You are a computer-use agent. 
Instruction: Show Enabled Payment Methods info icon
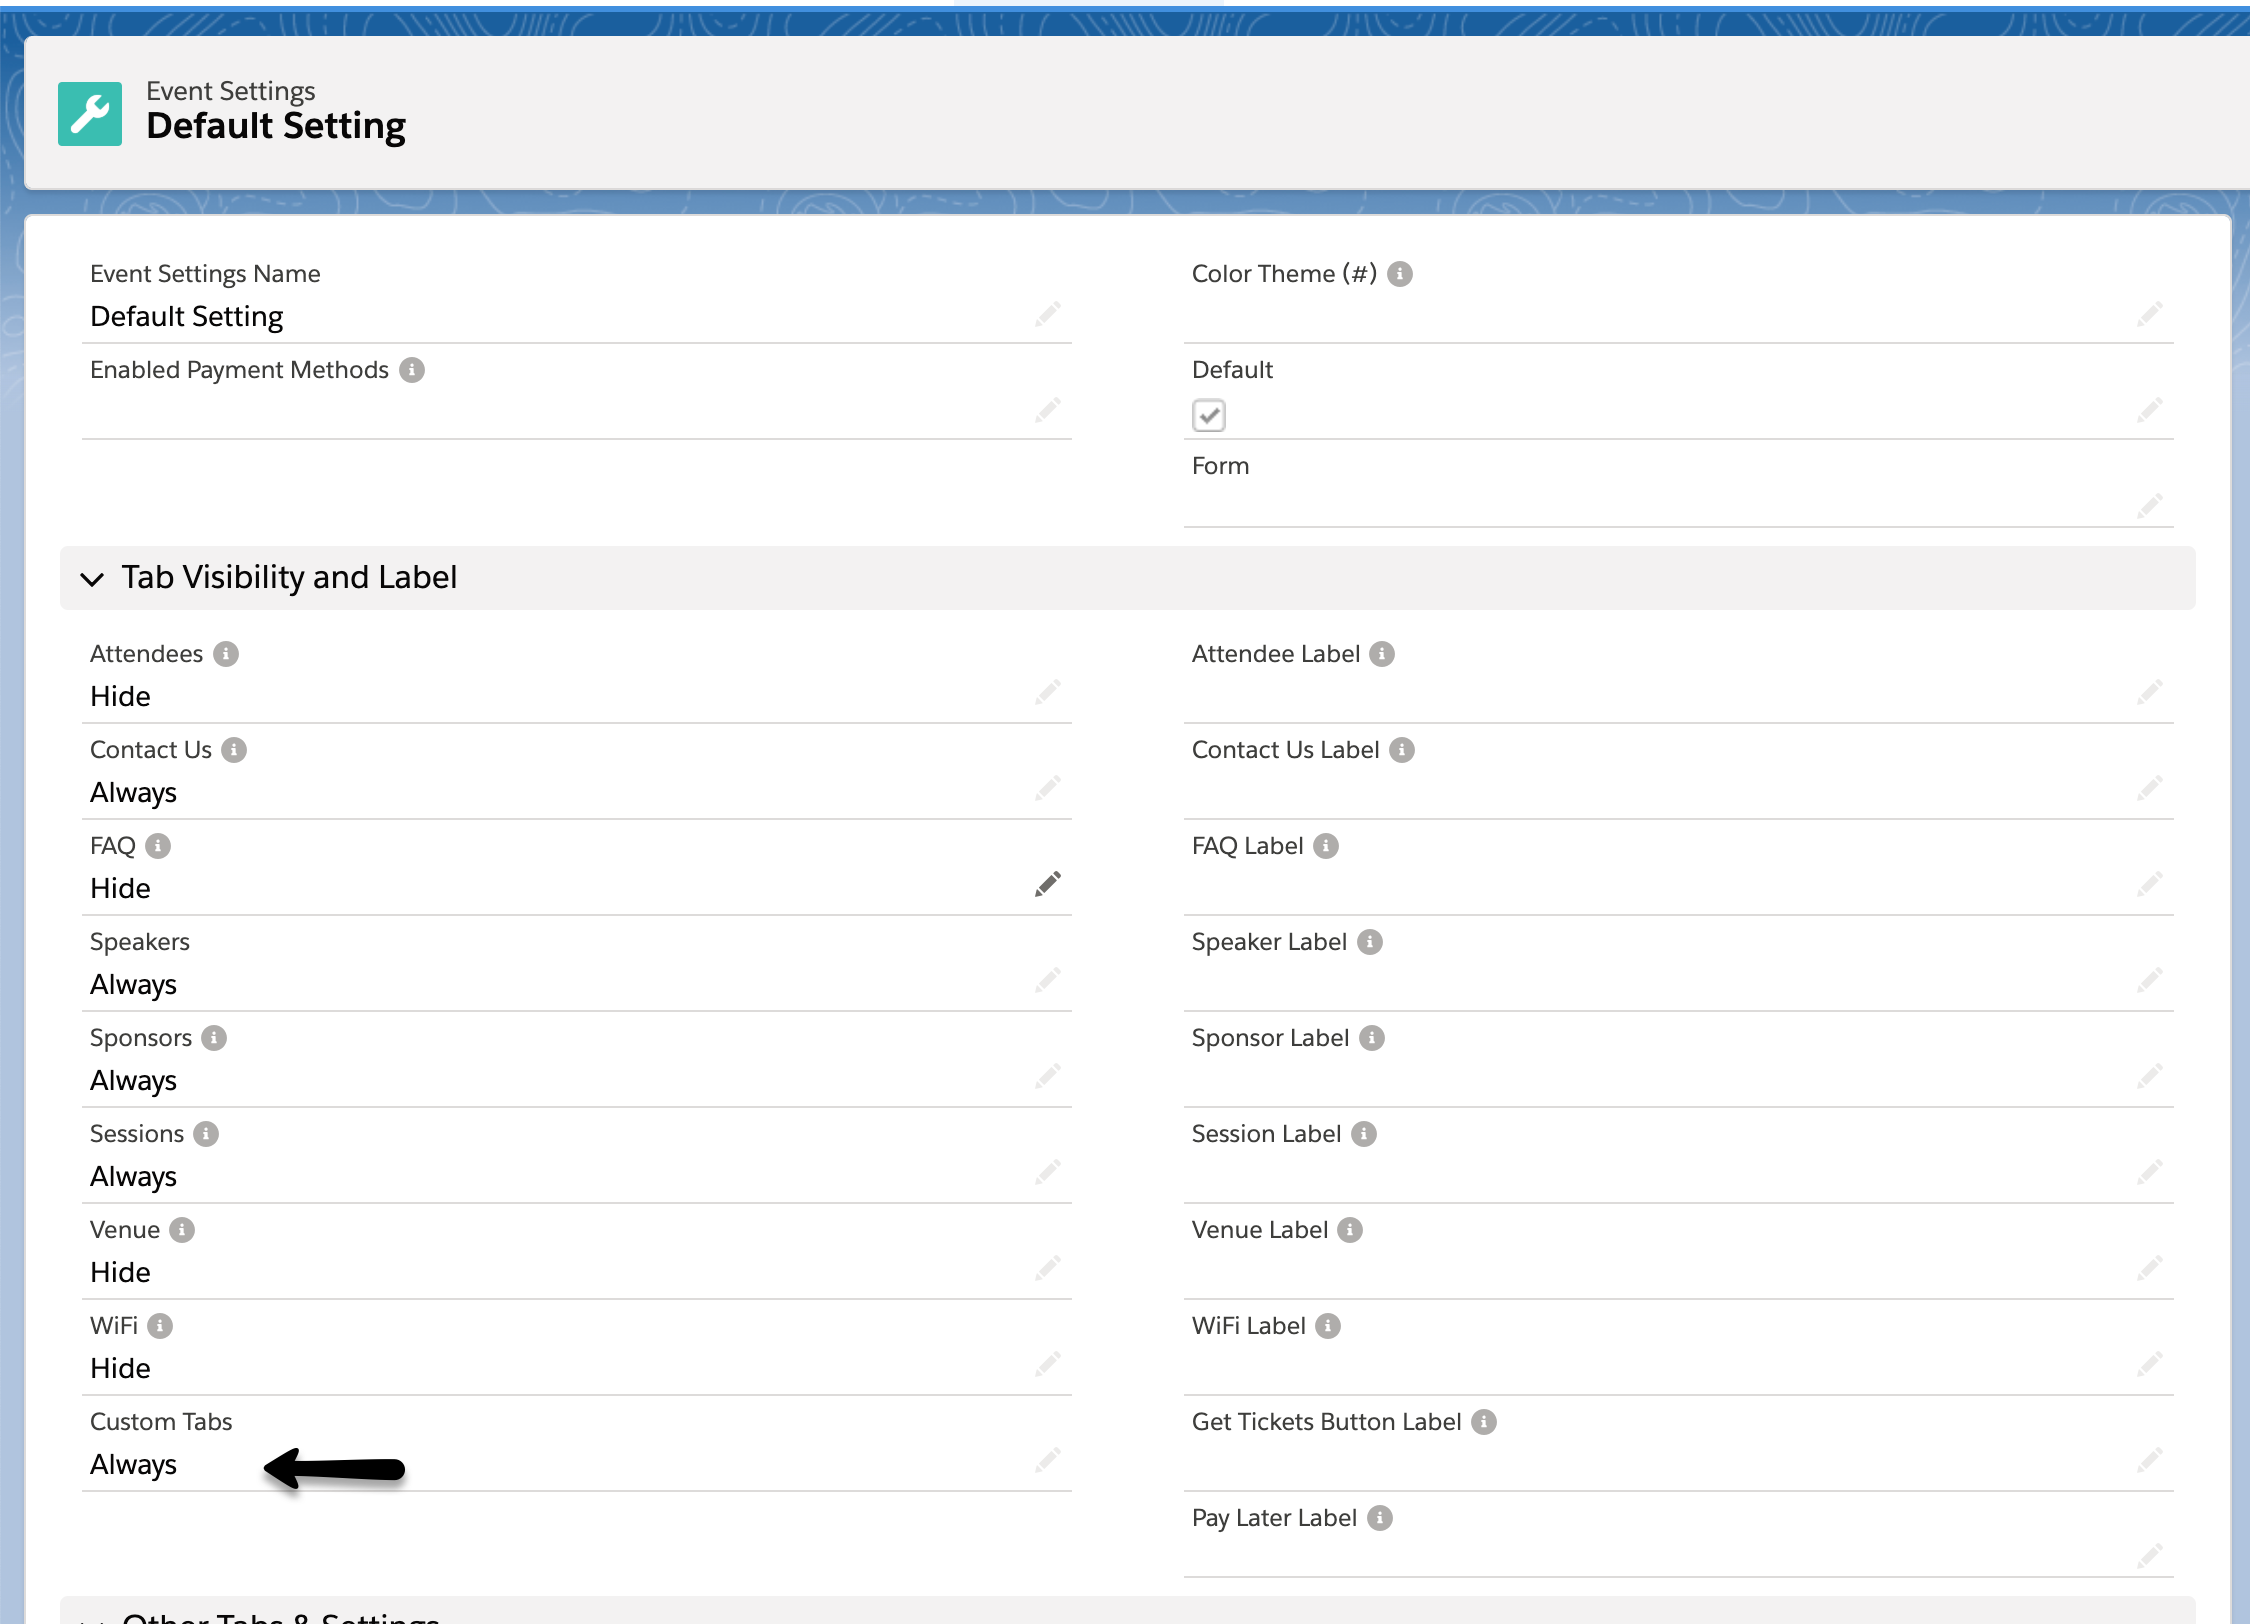pos(412,370)
